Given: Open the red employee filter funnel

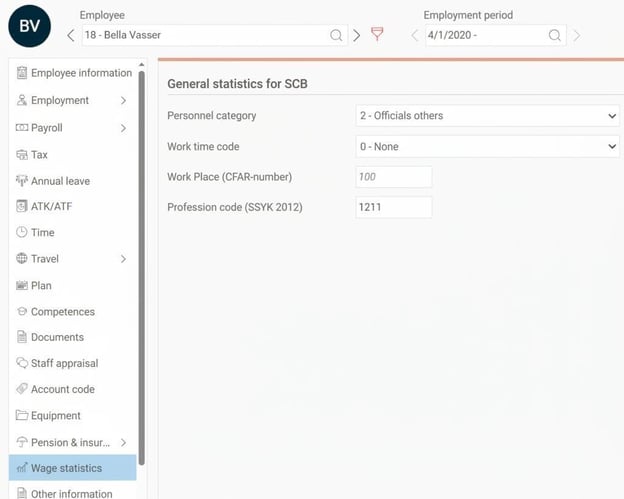Looking at the screenshot, I should pos(377,34).
